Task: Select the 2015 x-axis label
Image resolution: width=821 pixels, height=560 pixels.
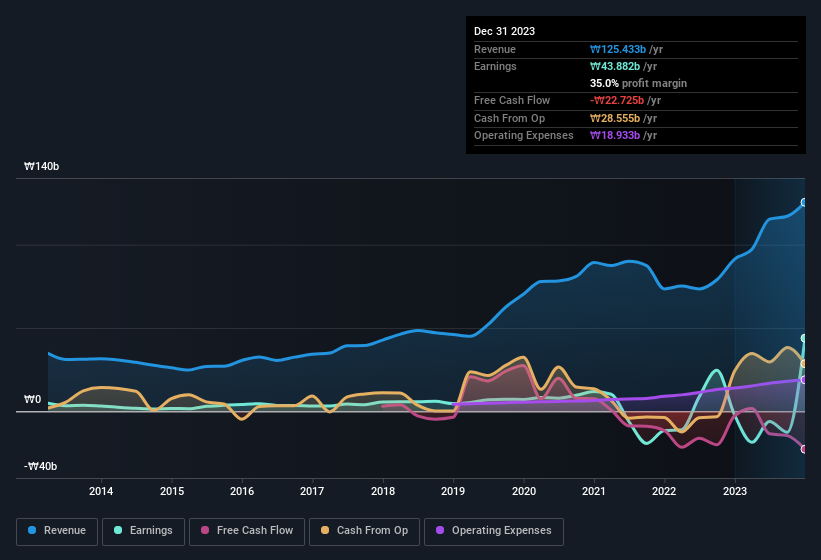Action: tap(172, 491)
